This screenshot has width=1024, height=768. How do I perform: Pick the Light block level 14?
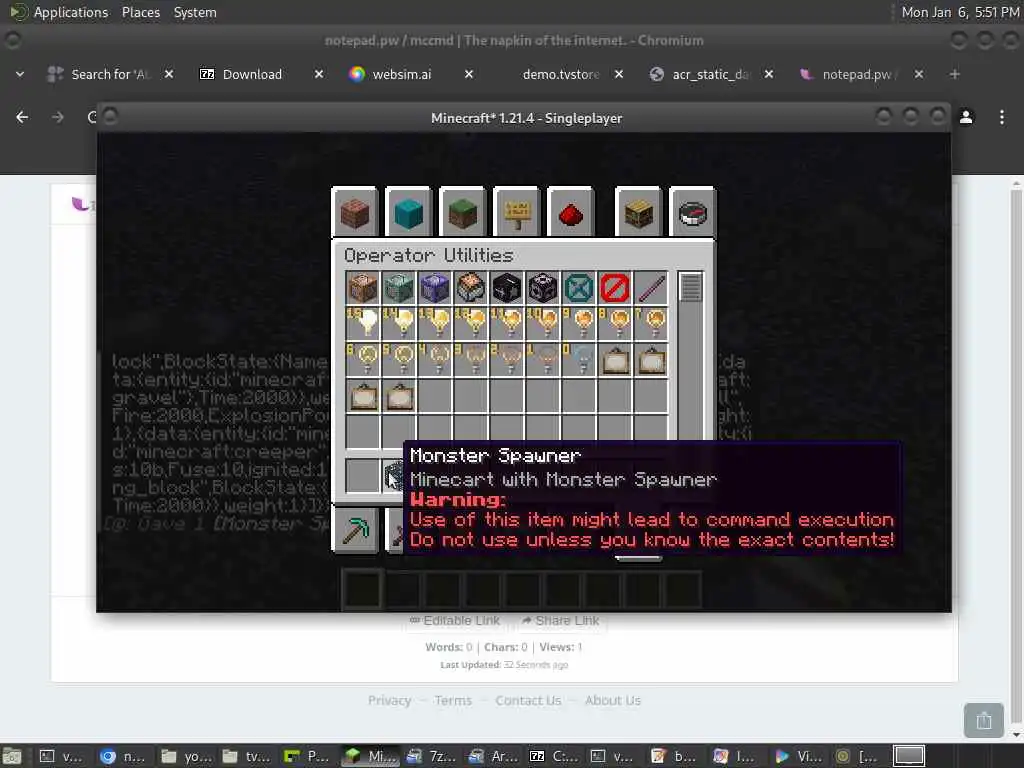click(x=399, y=324)
